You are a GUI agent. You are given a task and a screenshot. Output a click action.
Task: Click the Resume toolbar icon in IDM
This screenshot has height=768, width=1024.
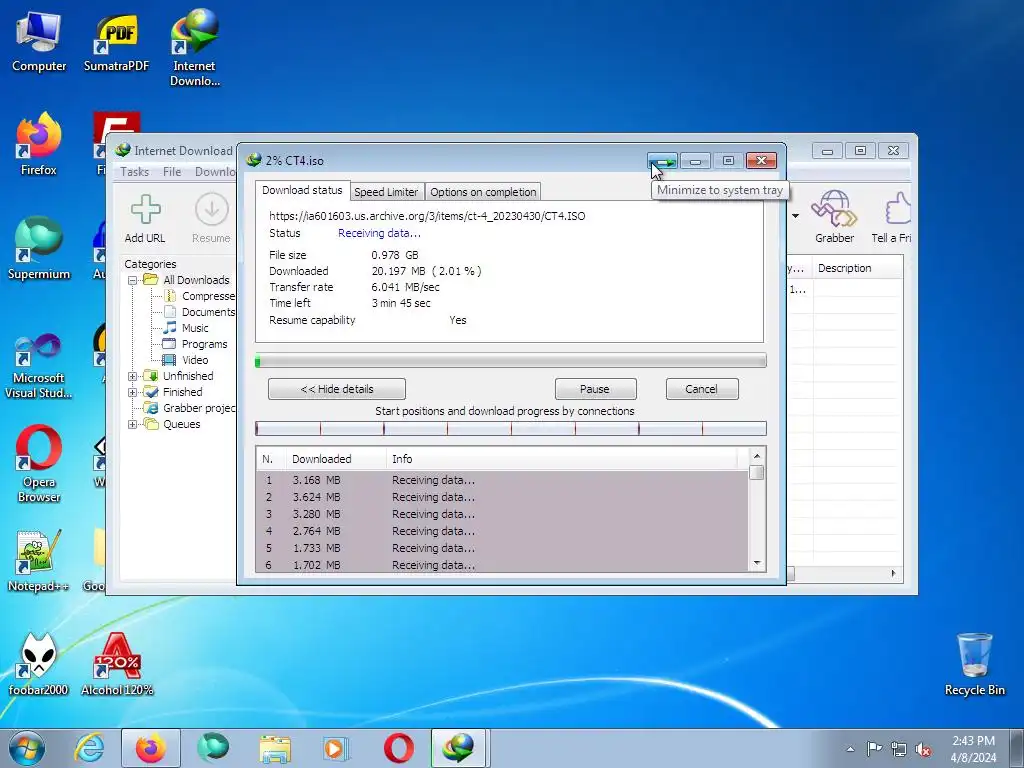pyautogui.click(x=212, y=210)
